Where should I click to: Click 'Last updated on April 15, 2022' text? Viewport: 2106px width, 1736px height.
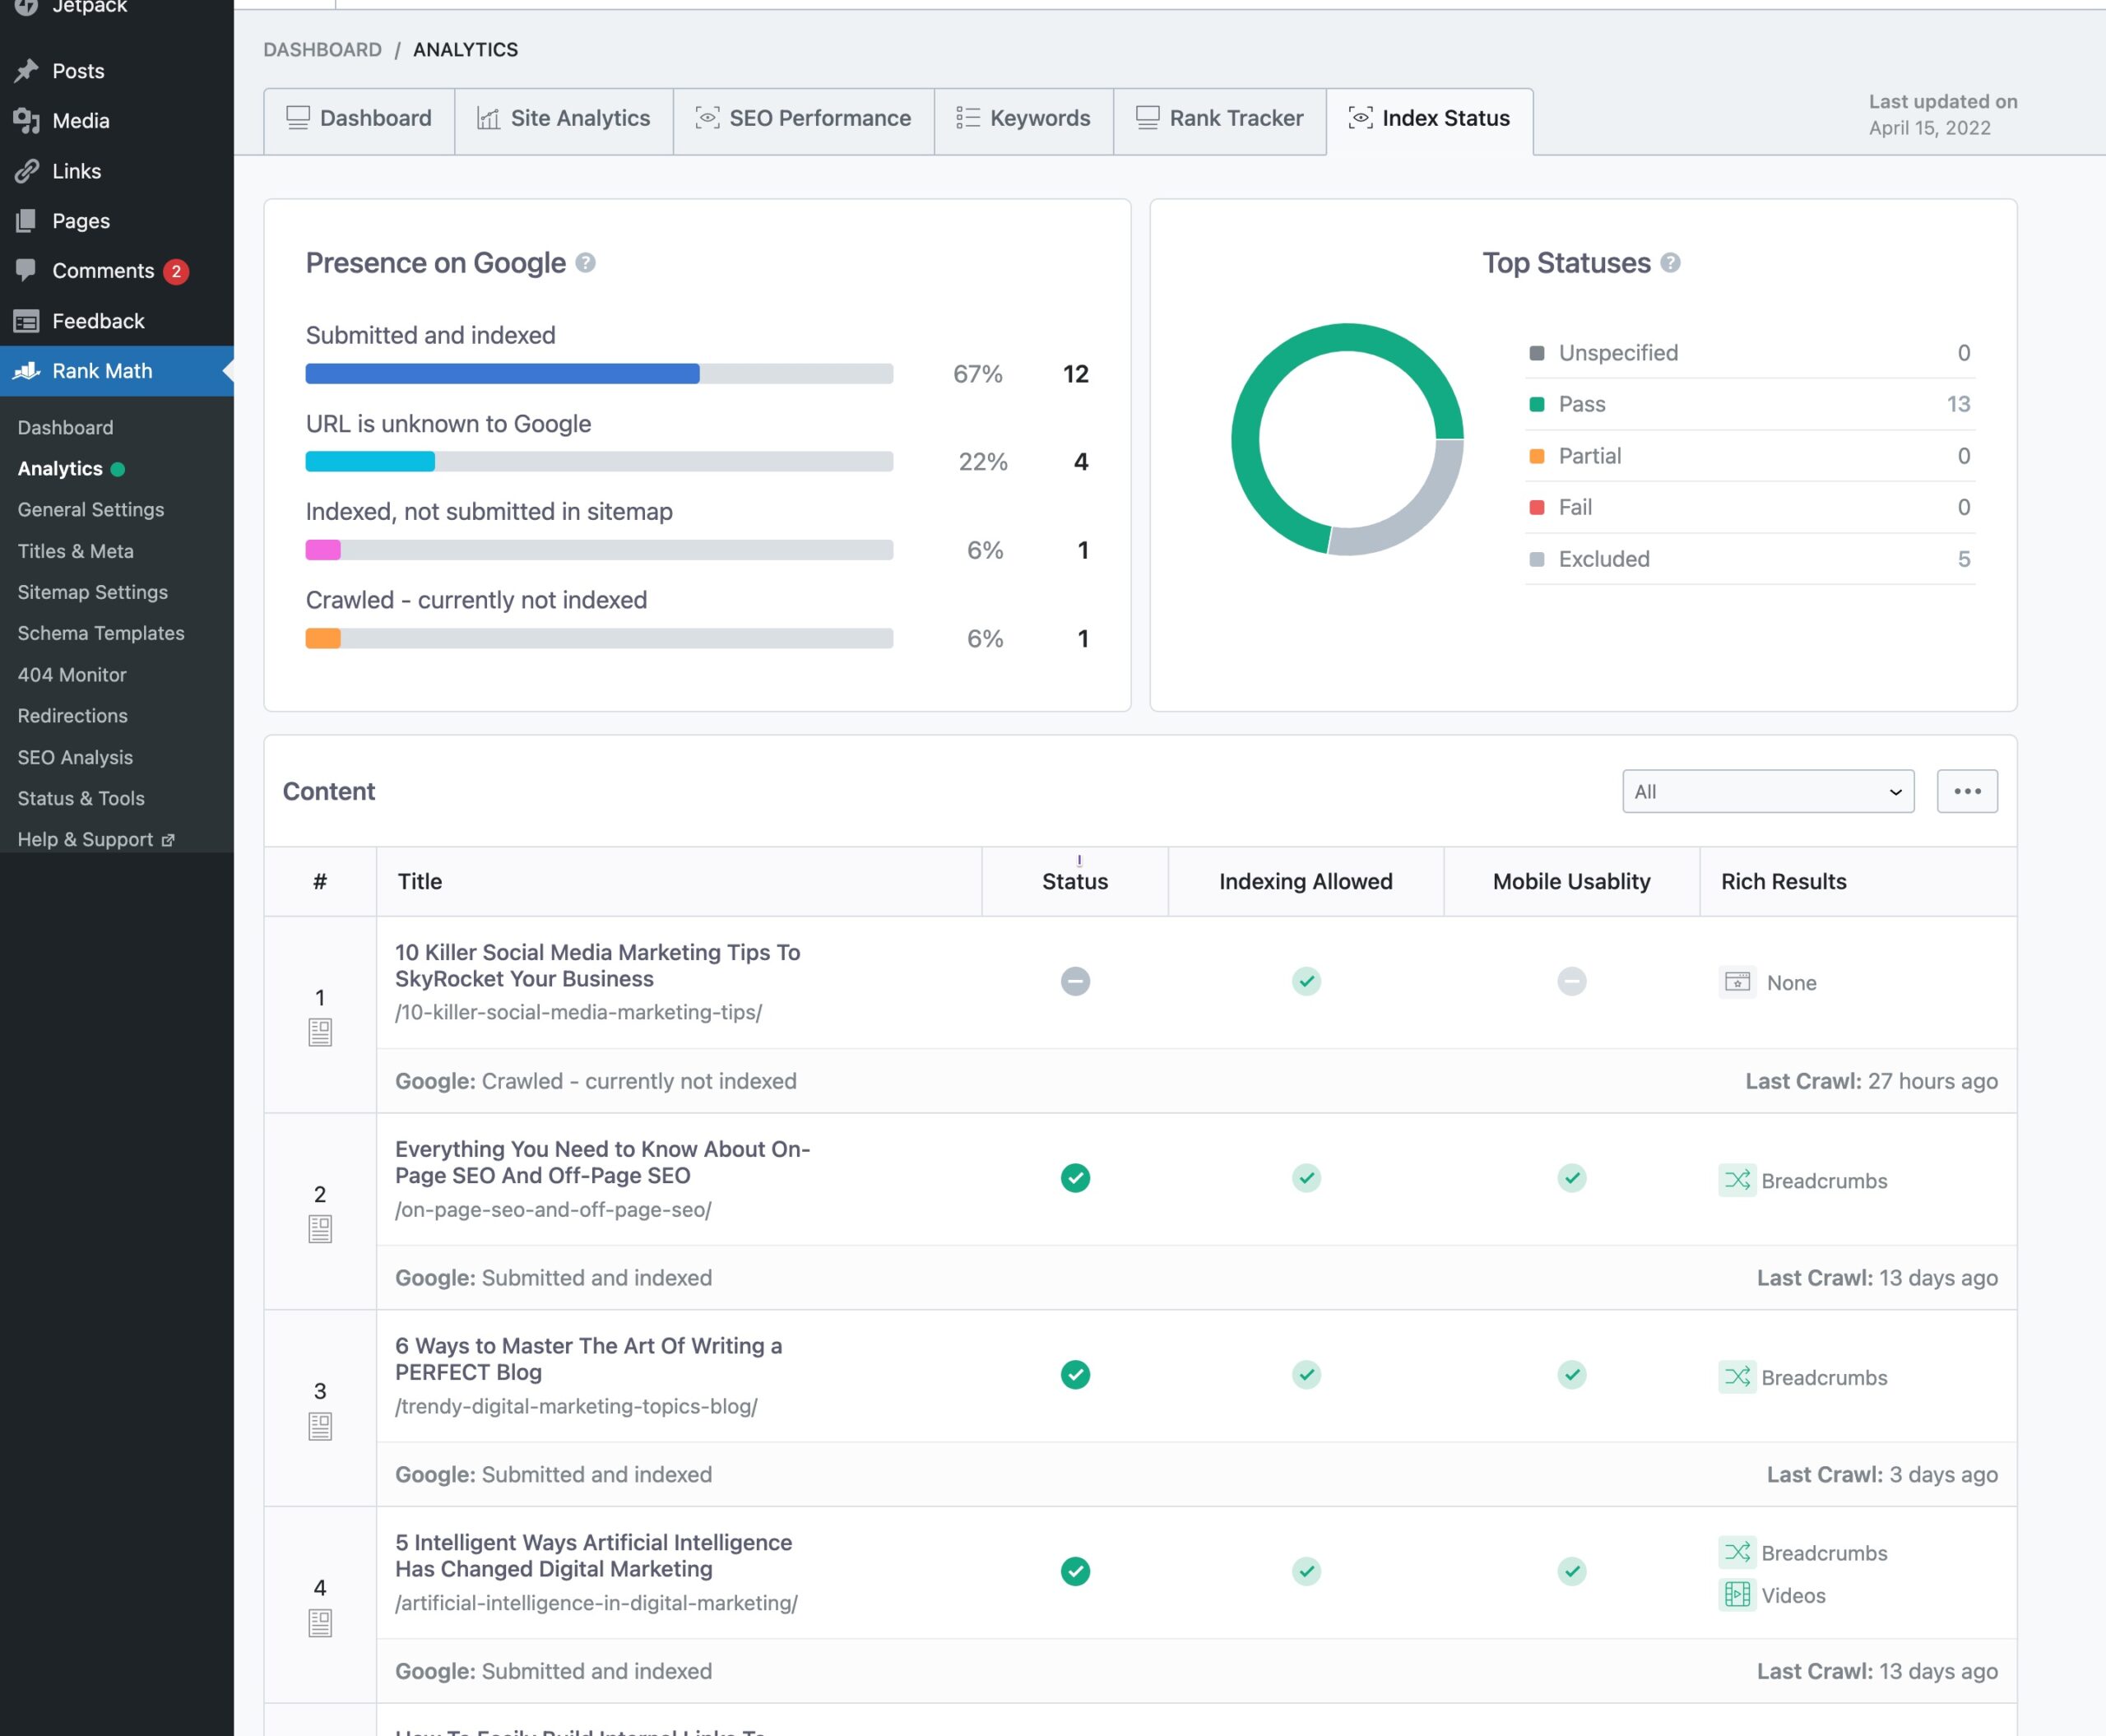[1943, 115]
